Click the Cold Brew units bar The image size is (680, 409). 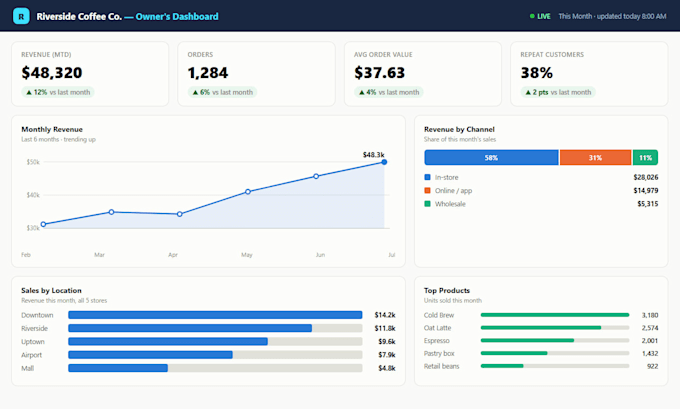pyautogui.click(x=555, y=315)
